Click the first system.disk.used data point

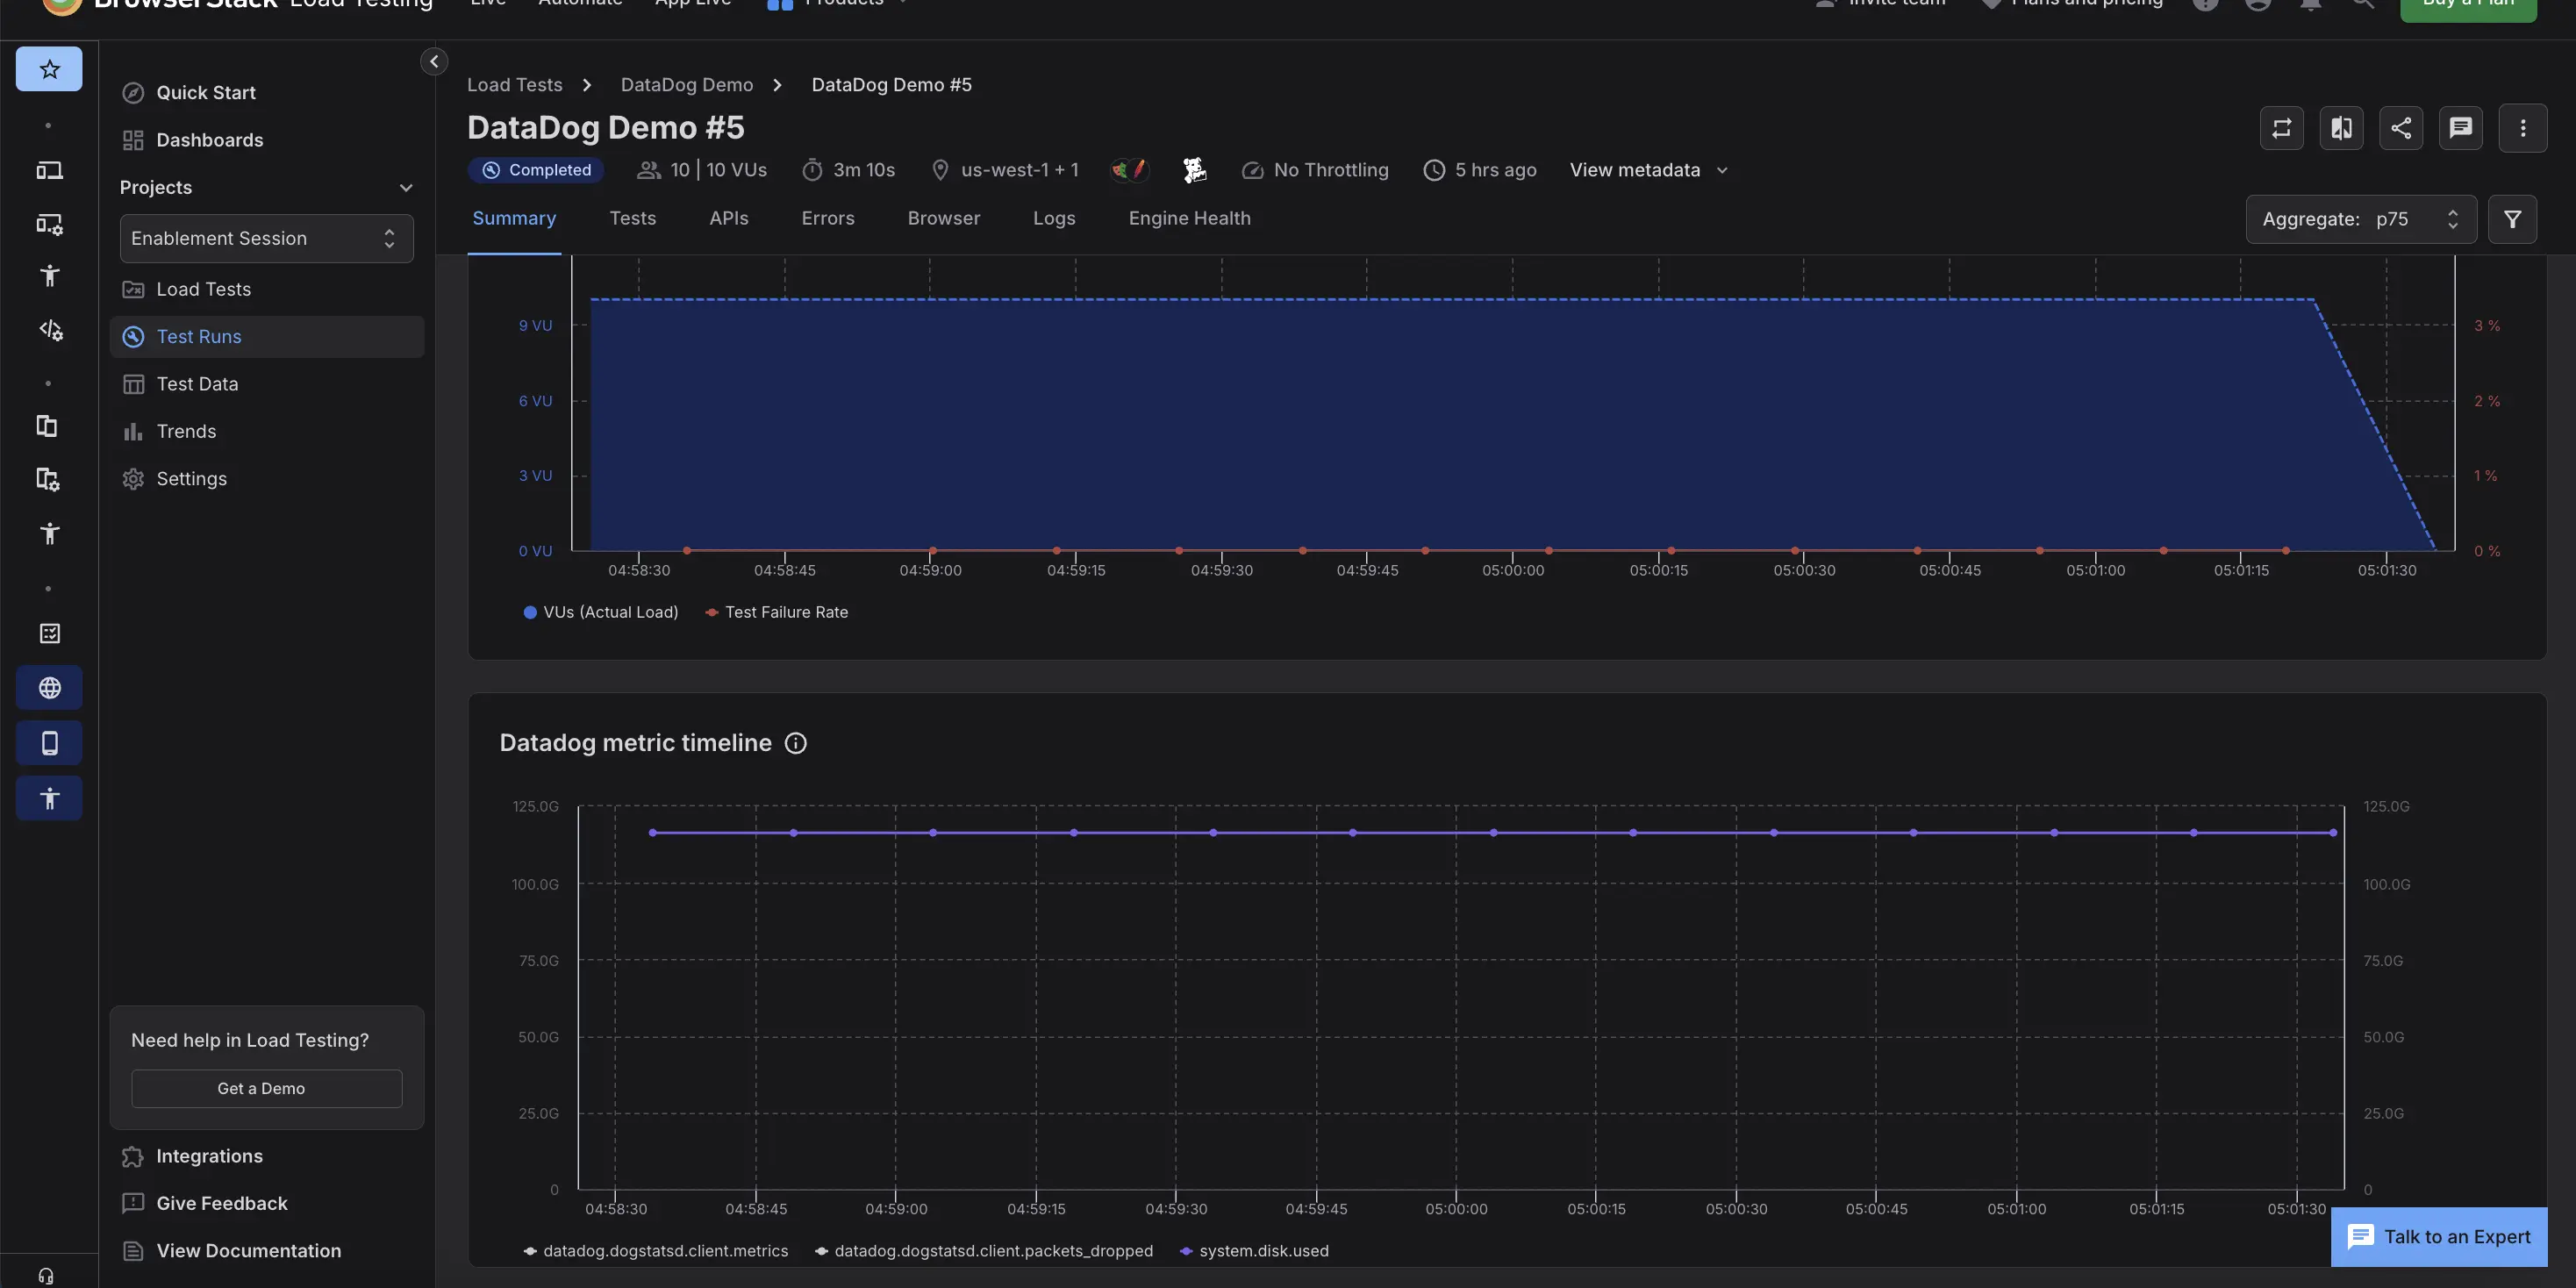coord(653,833)
